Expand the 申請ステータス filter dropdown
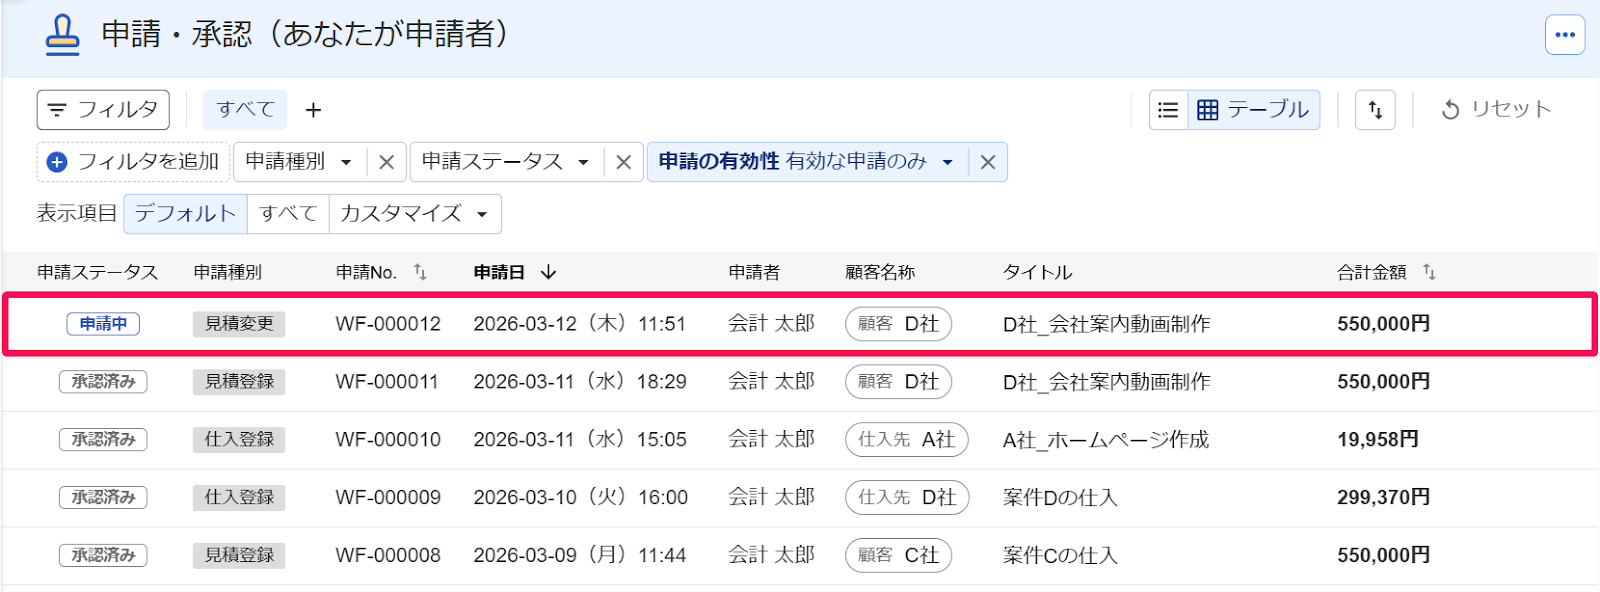 coord(507,162)
